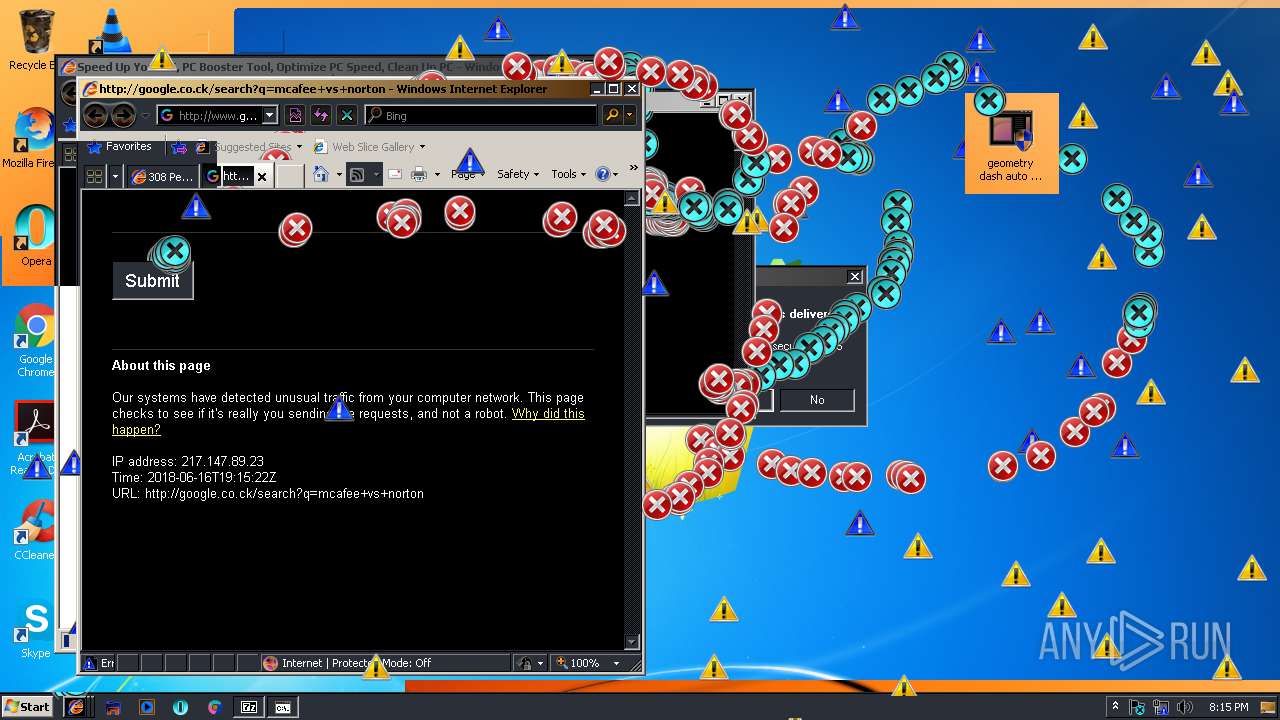The width and height of the screenshot is (1280, 720).
Task: Refresh the page using Refresh icon
Action: click(321, 116)
